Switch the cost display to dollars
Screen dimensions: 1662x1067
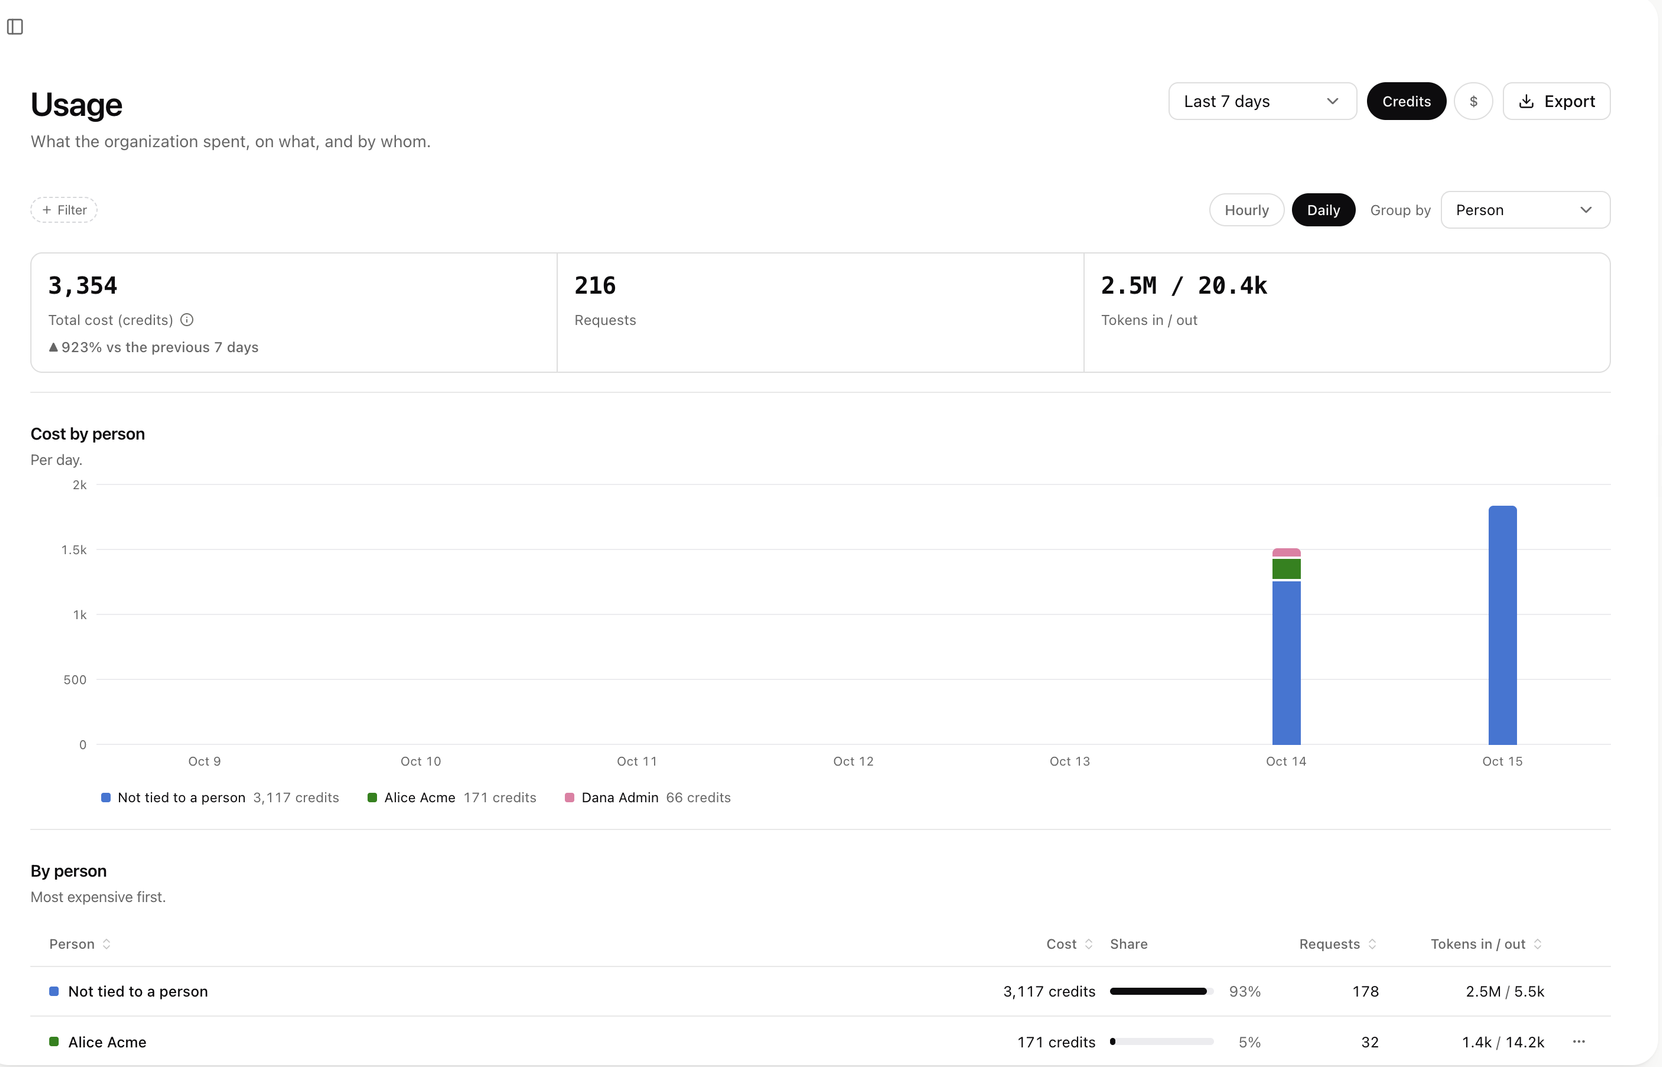(x=1473, y=101)
